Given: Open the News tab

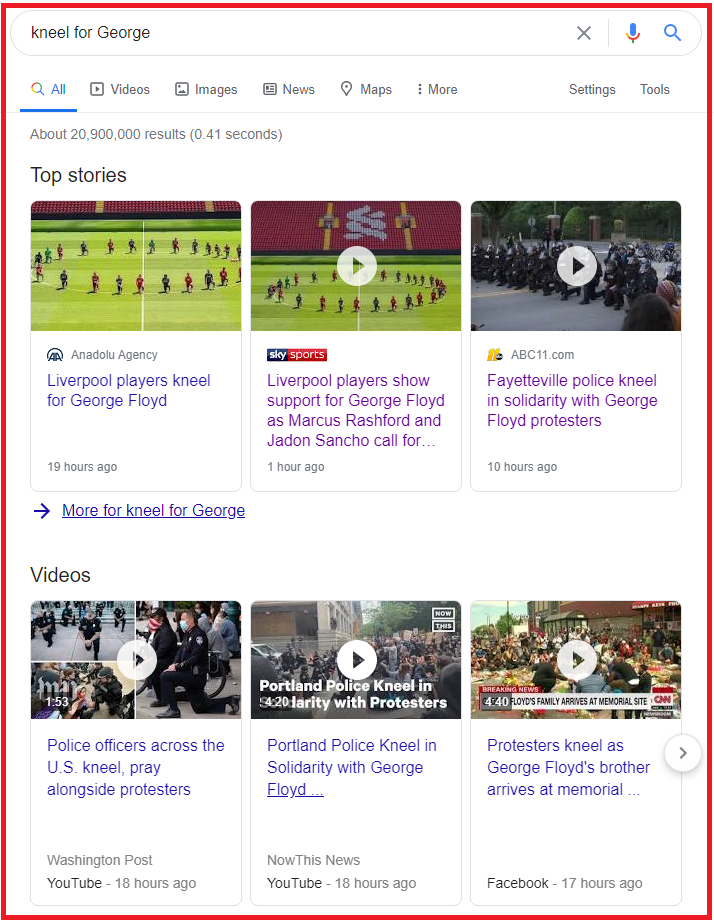Looking at the screenshot, I should pos(289,90).
